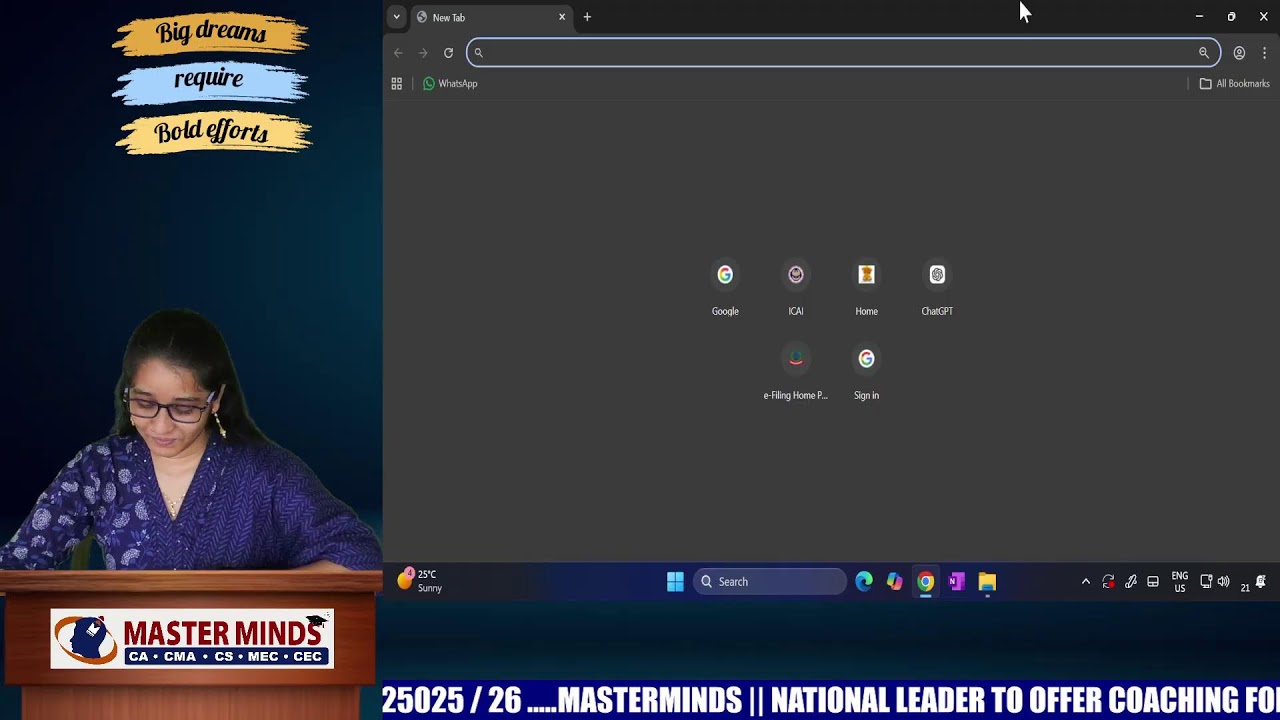
Task: Close the New Tab tab
Action: tap(562, 17)
